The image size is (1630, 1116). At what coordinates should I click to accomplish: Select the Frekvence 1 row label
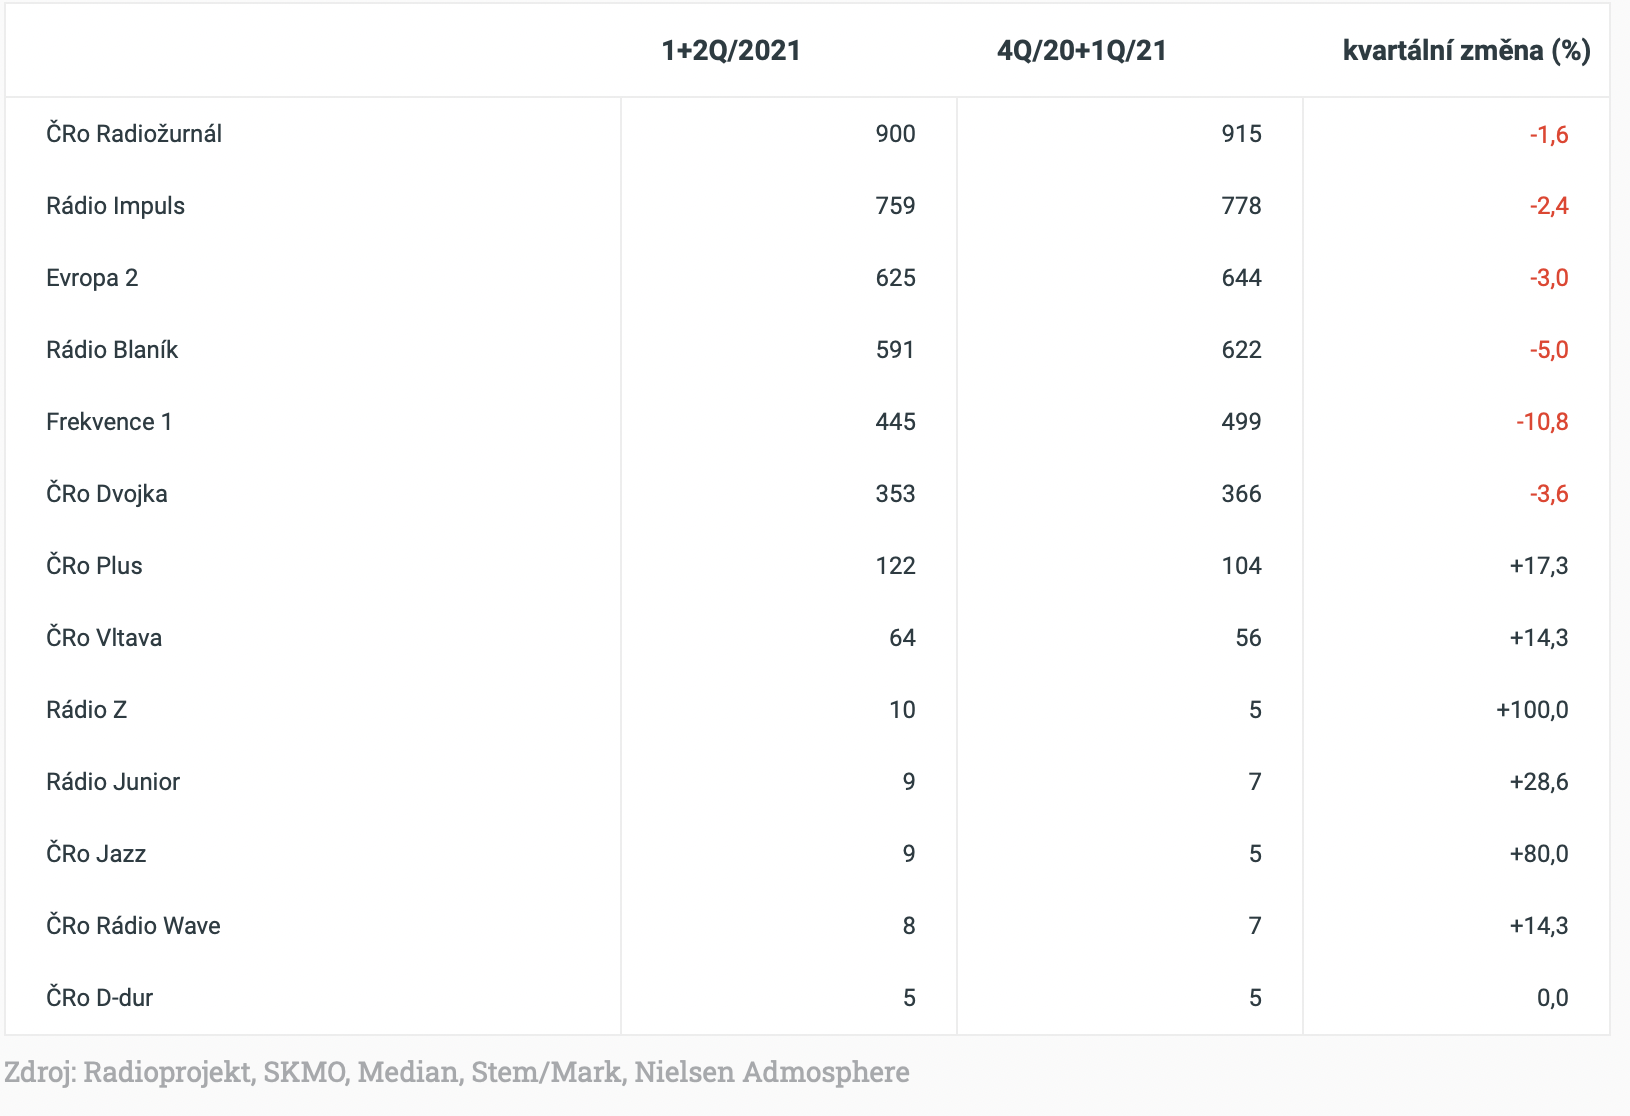tap(109, 422)
